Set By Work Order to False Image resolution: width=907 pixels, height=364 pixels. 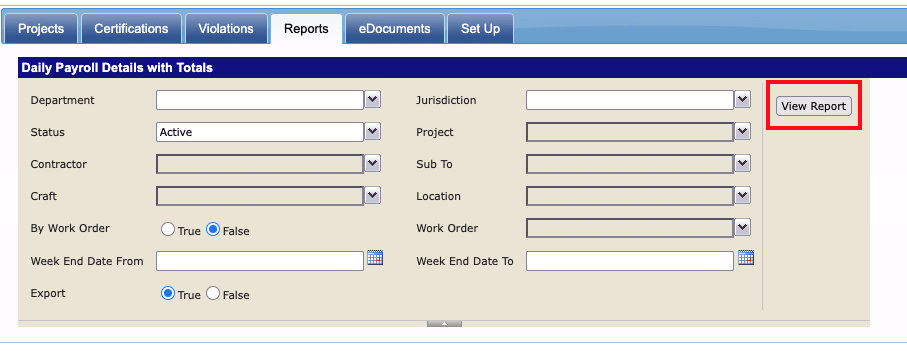click(213, 229)
